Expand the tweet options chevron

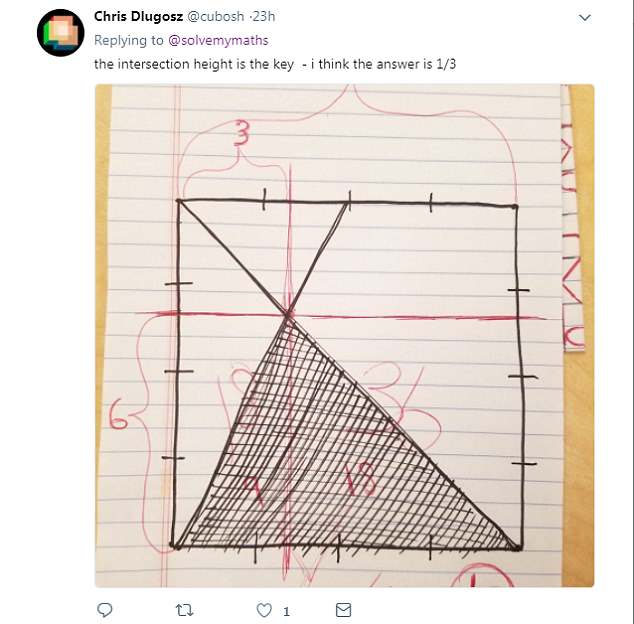click(585, 18)
